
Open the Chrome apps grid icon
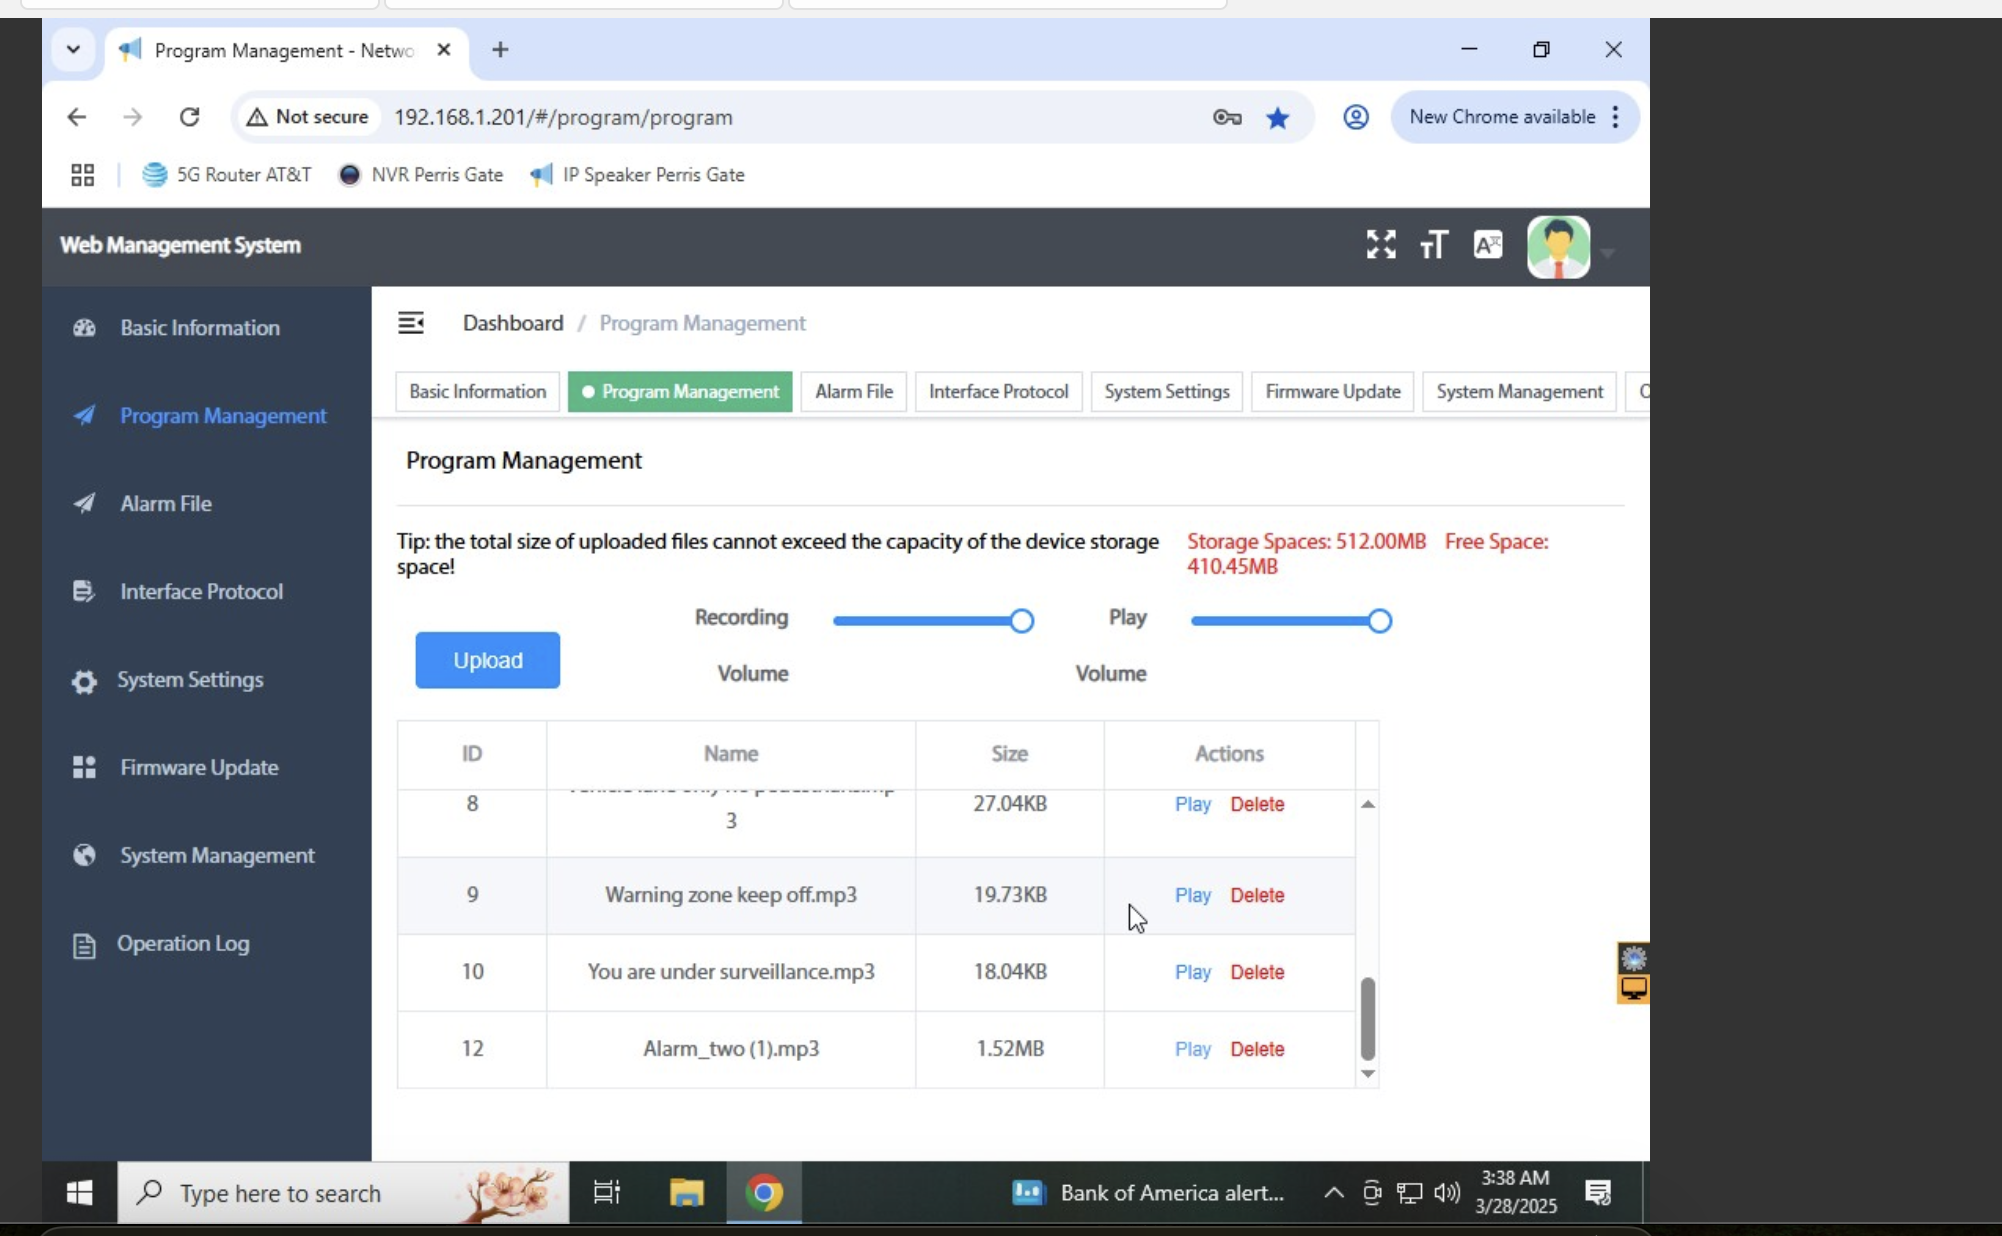(x=83, y=175)
